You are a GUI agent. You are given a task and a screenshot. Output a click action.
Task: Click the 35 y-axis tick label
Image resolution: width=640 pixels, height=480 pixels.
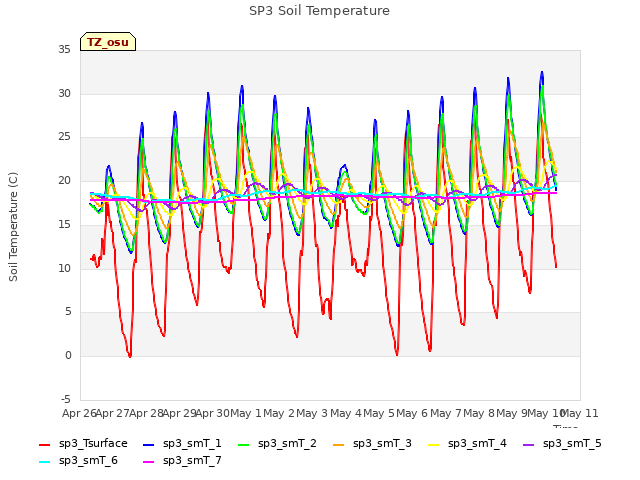pyautogui.click(x=64, y=50)
